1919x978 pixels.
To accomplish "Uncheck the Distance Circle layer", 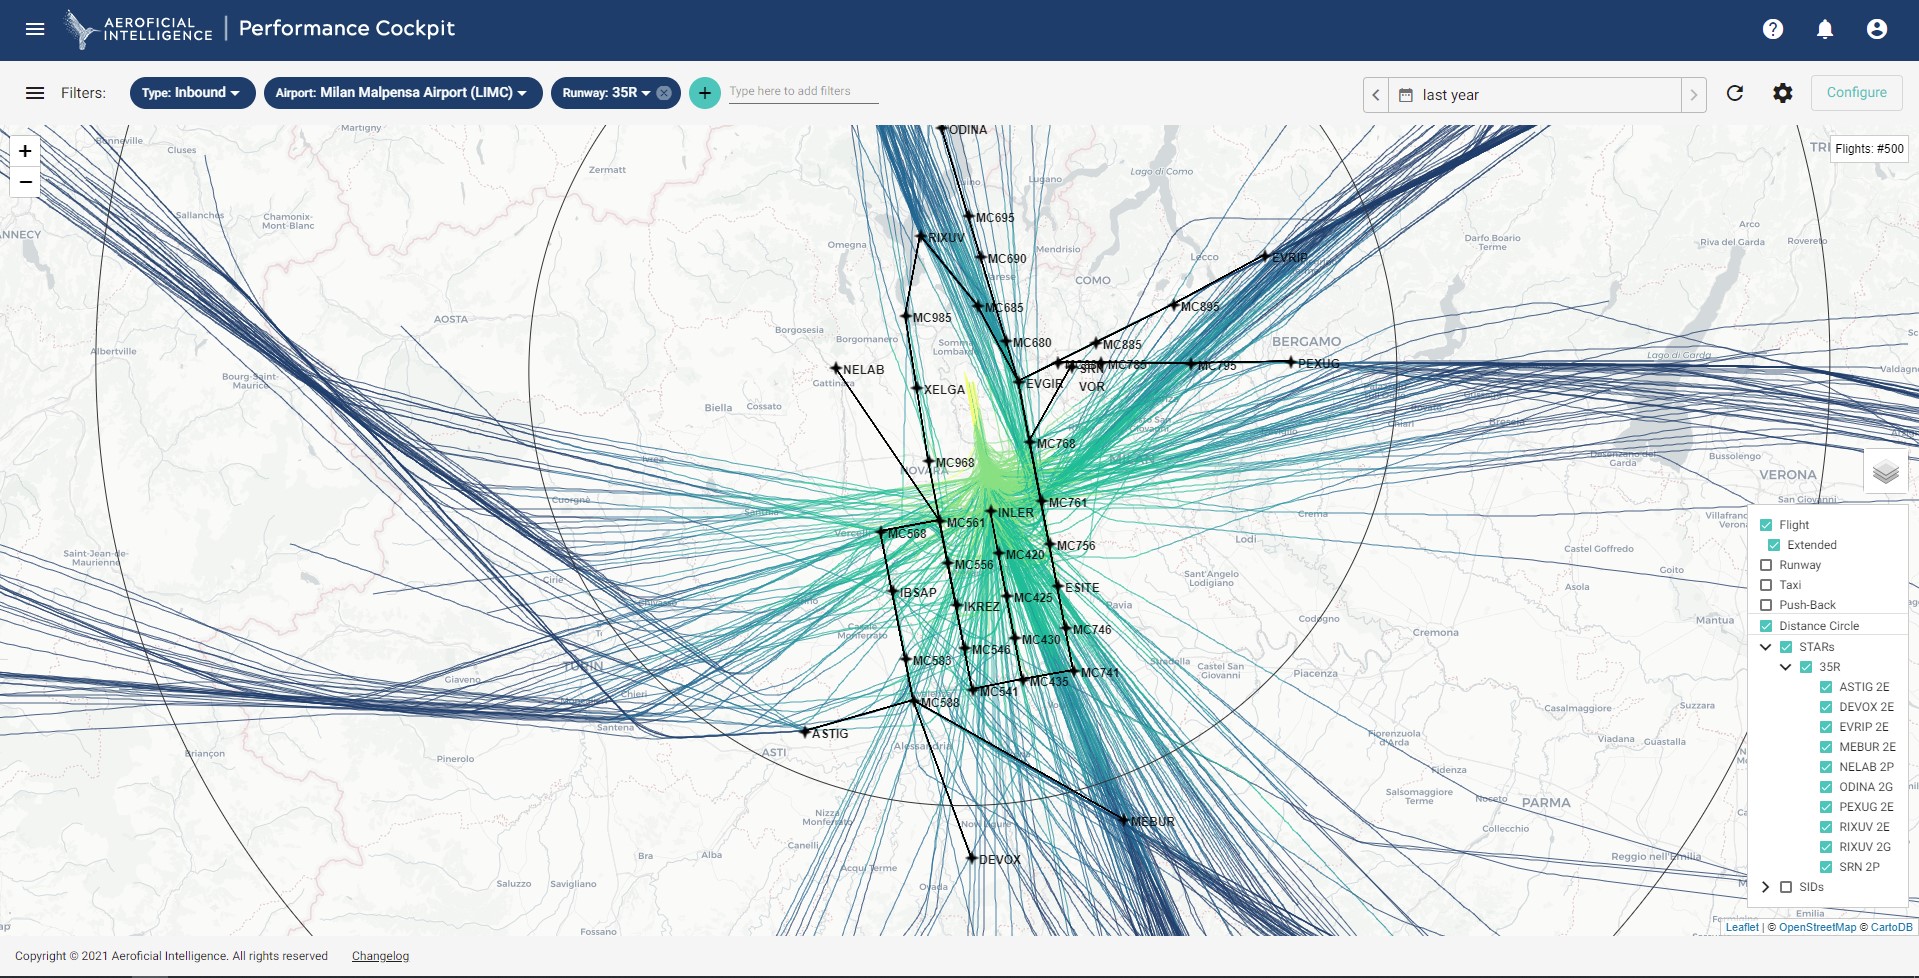I will [x=1766, y=626].
